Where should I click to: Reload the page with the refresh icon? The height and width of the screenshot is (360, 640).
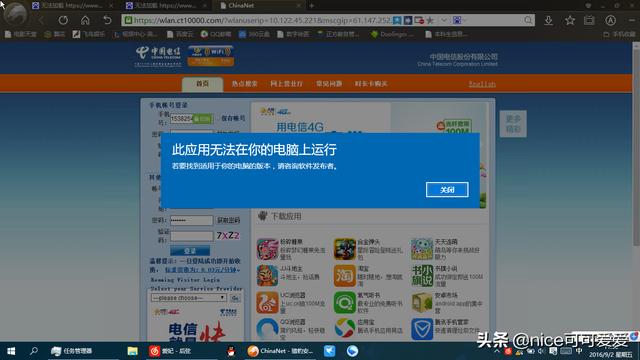(x=63, y=20)
